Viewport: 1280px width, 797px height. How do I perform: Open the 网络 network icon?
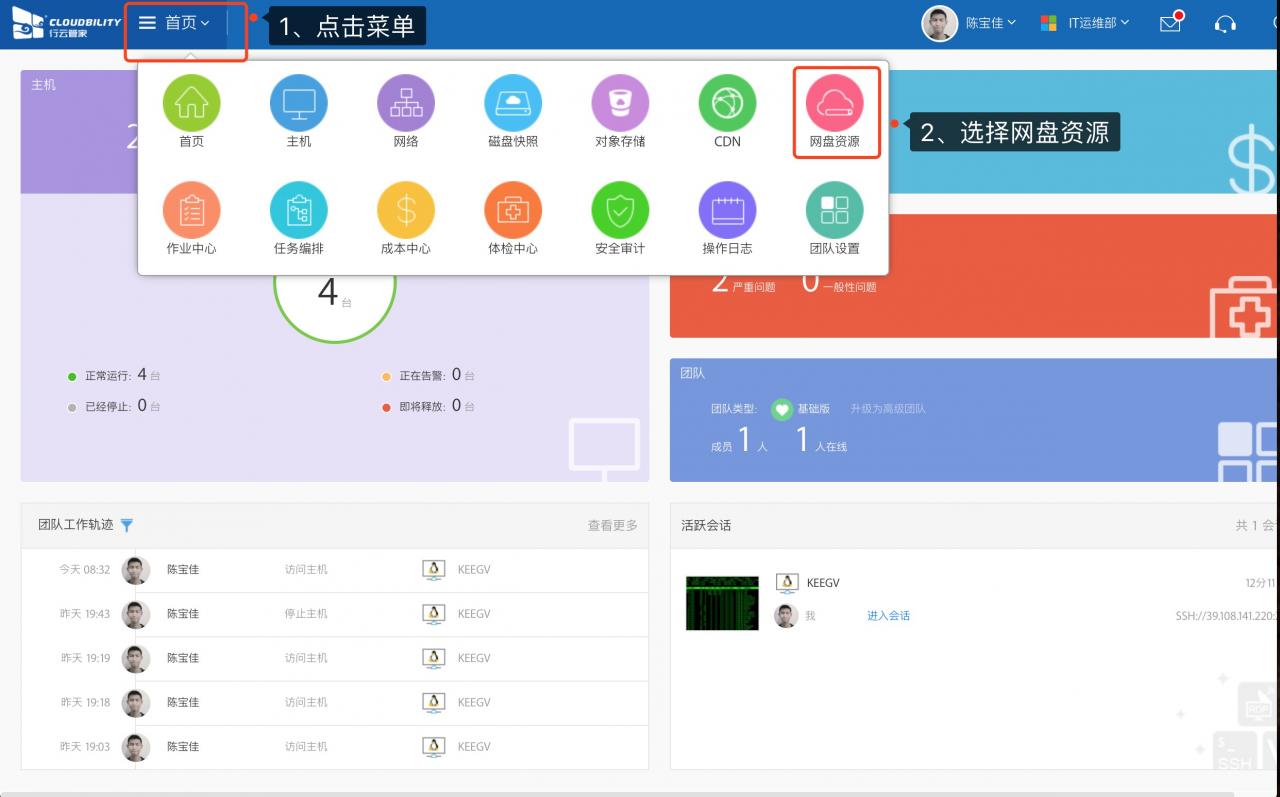point(405,103)
